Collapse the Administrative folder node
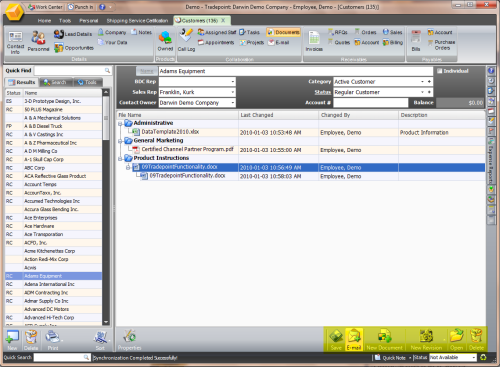The image size is (500, 367). click(x=120, y=124)
